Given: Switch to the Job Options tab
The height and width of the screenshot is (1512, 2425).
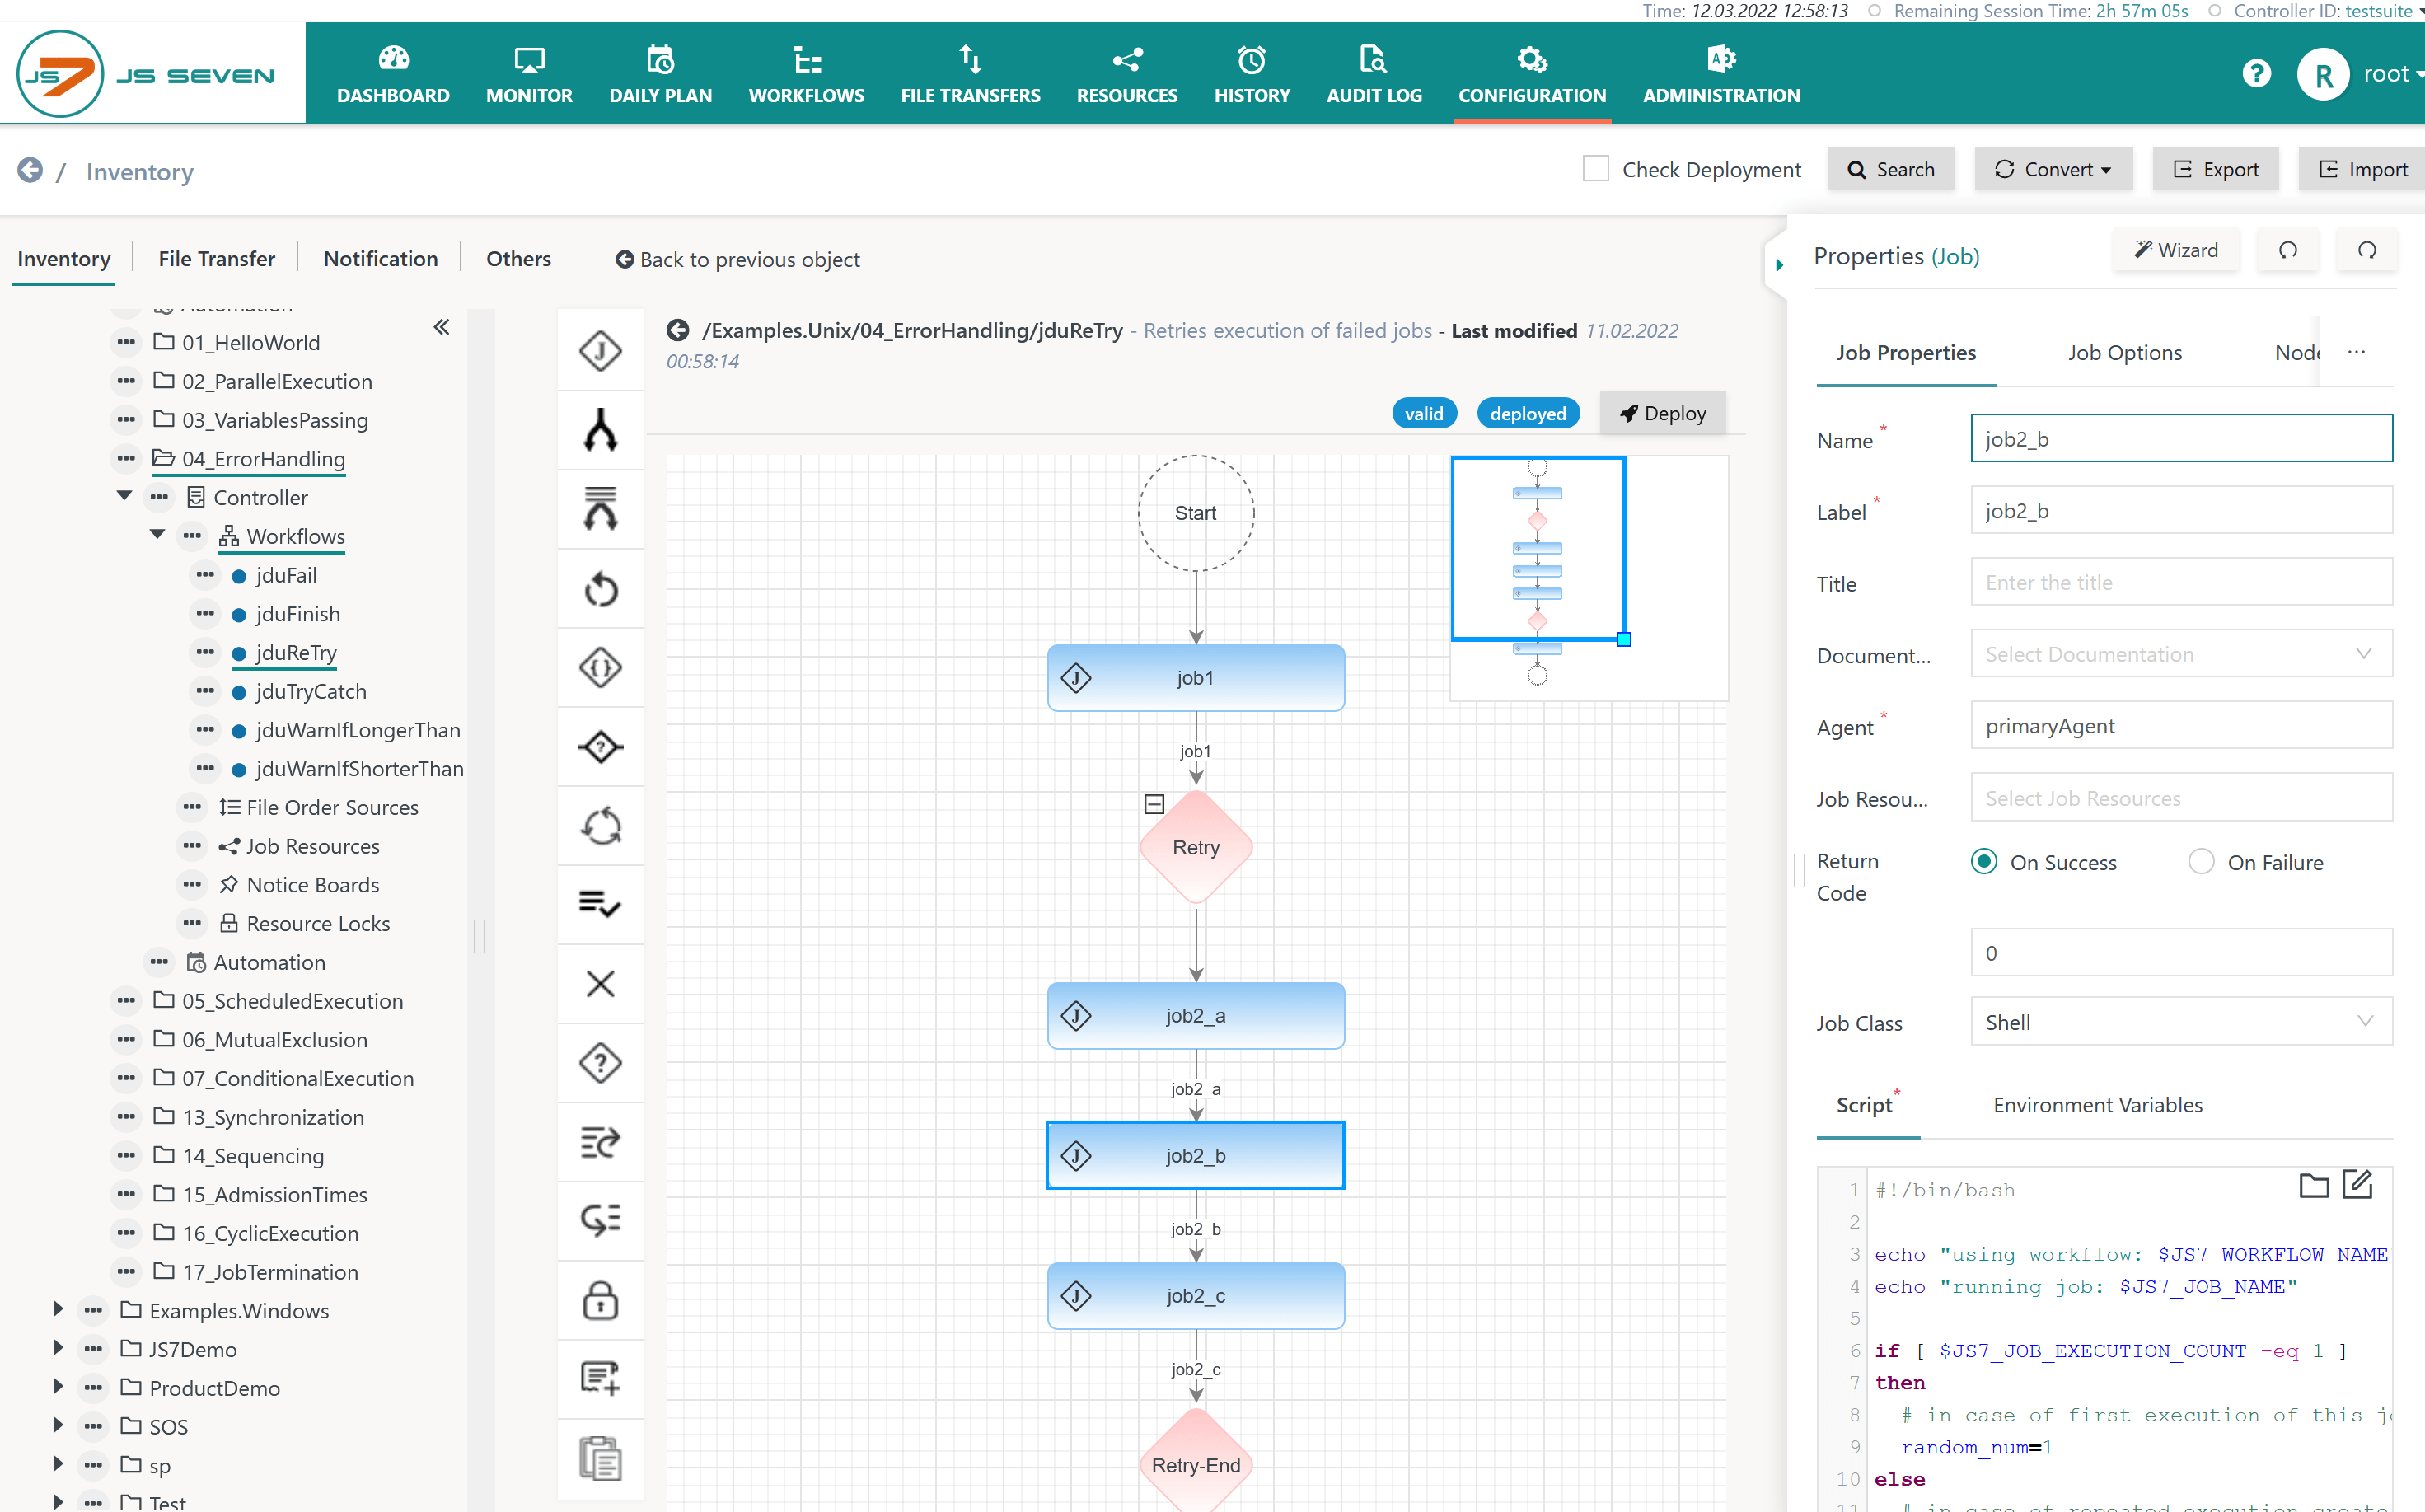Looking at the screenshot, I should (2125, 353).
